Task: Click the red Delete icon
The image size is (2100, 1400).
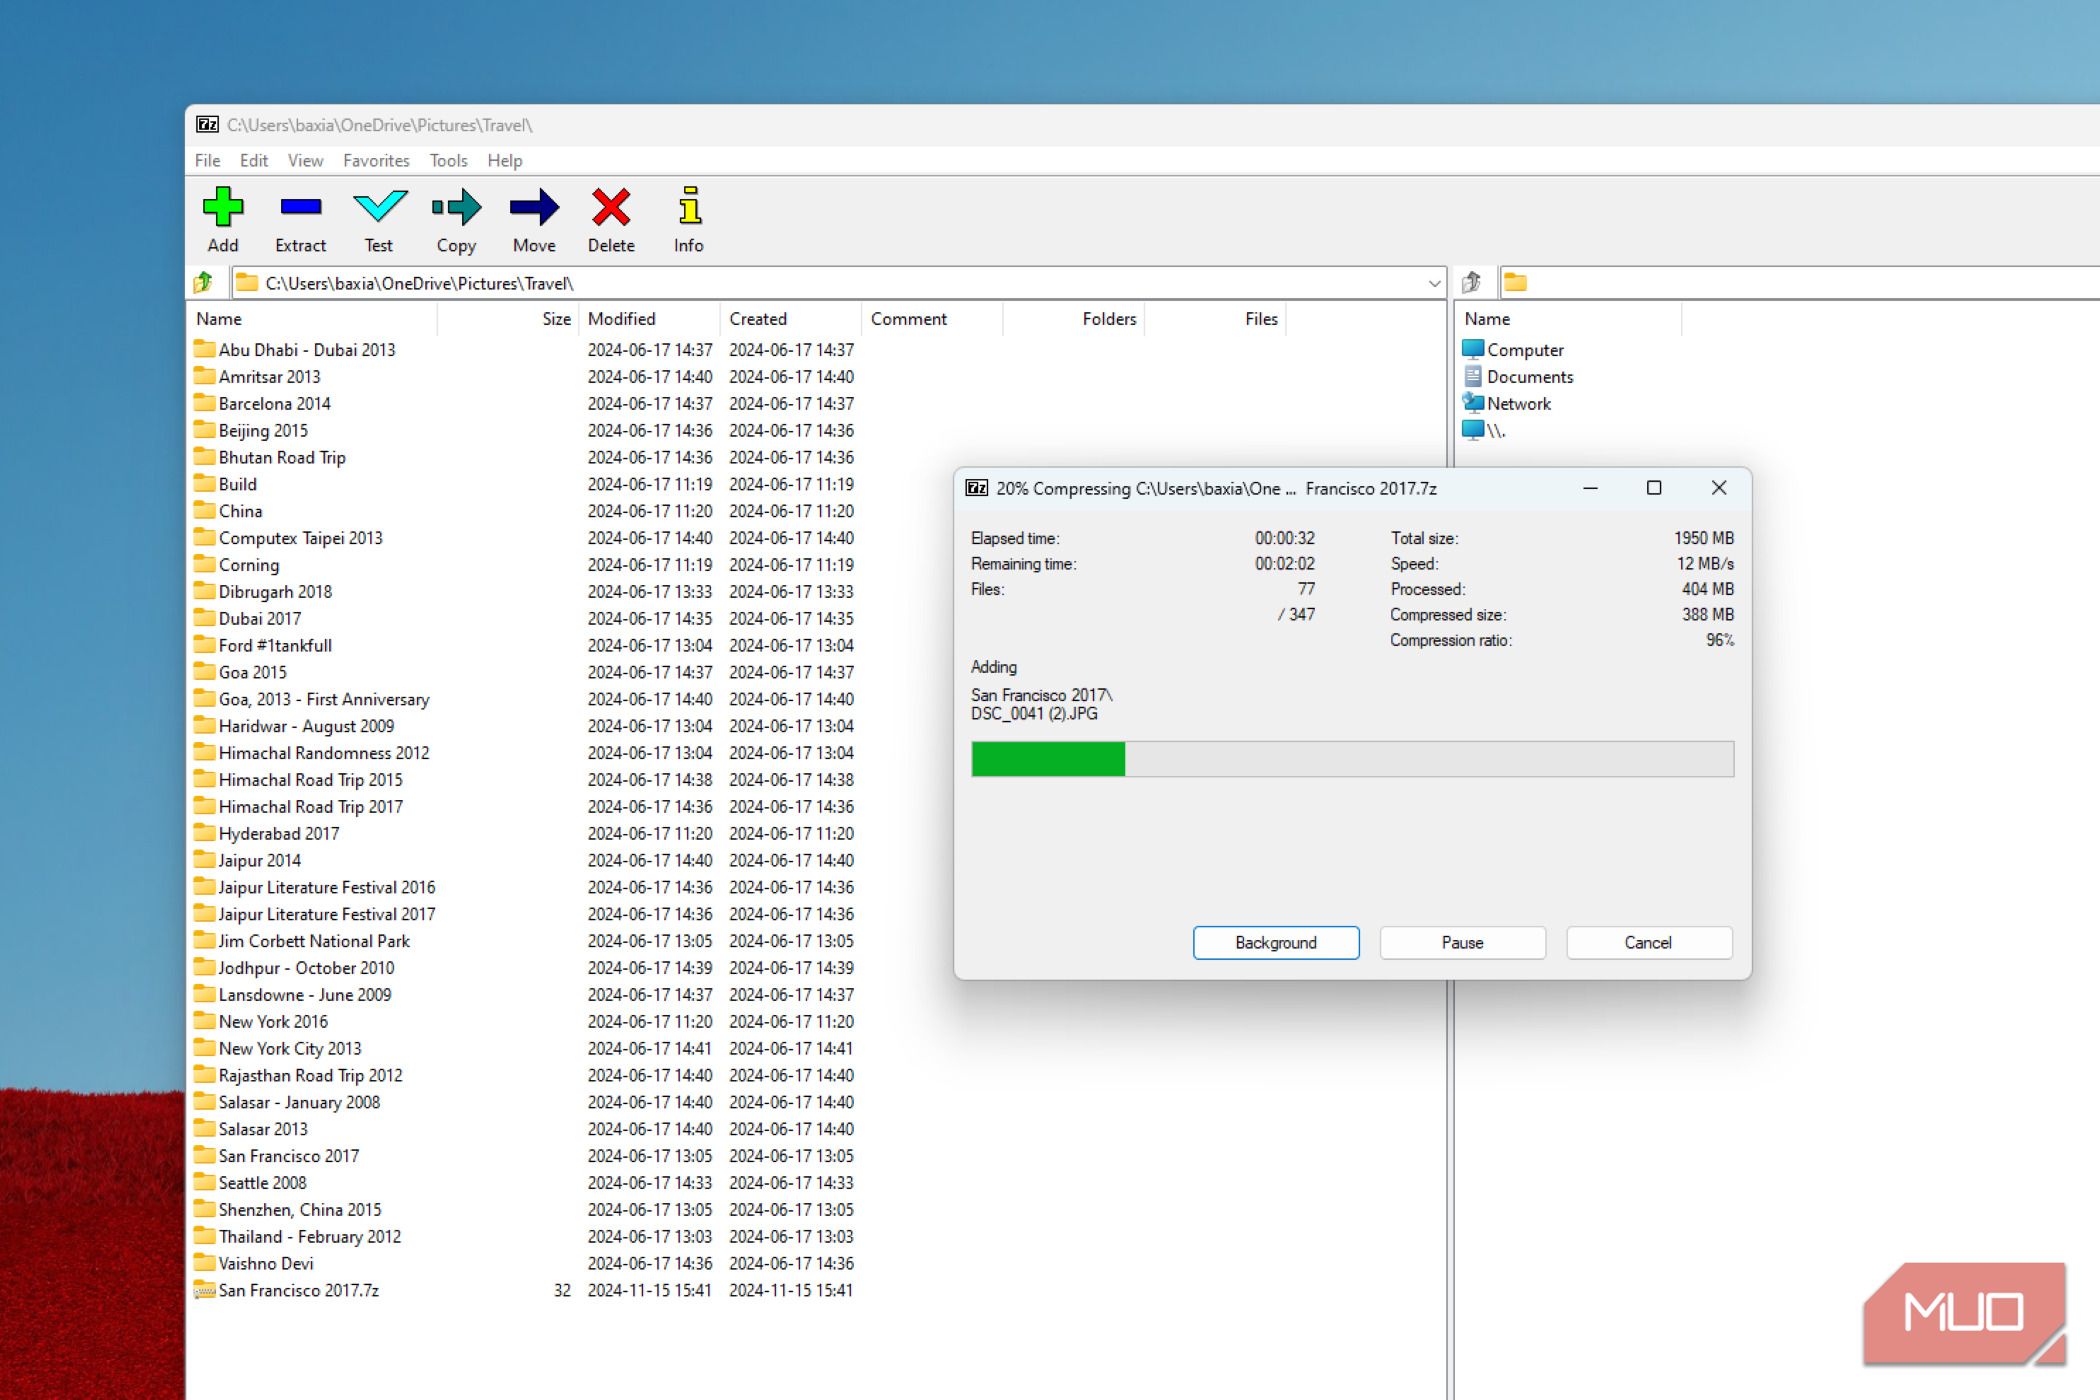Action: pos(611,208)
